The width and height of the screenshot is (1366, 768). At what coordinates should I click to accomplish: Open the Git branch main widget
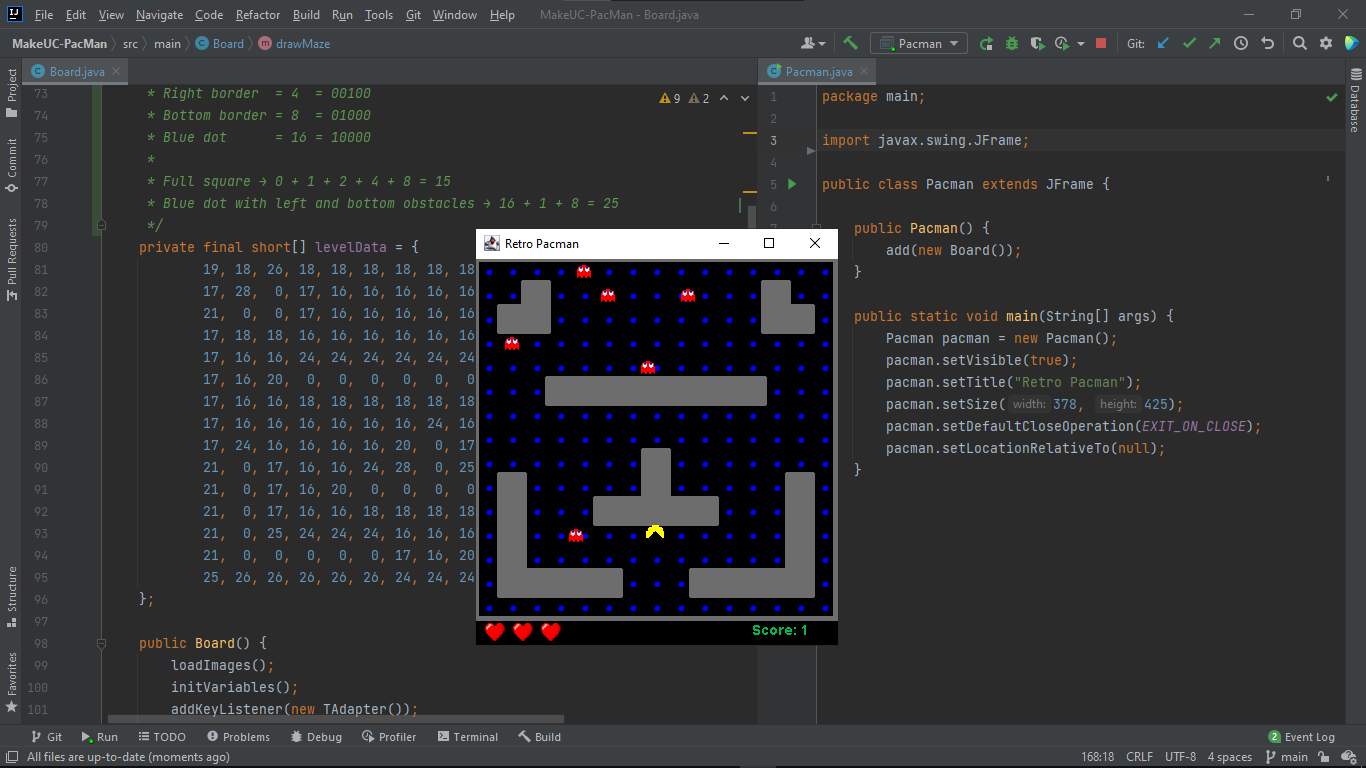click(1286, 757)
